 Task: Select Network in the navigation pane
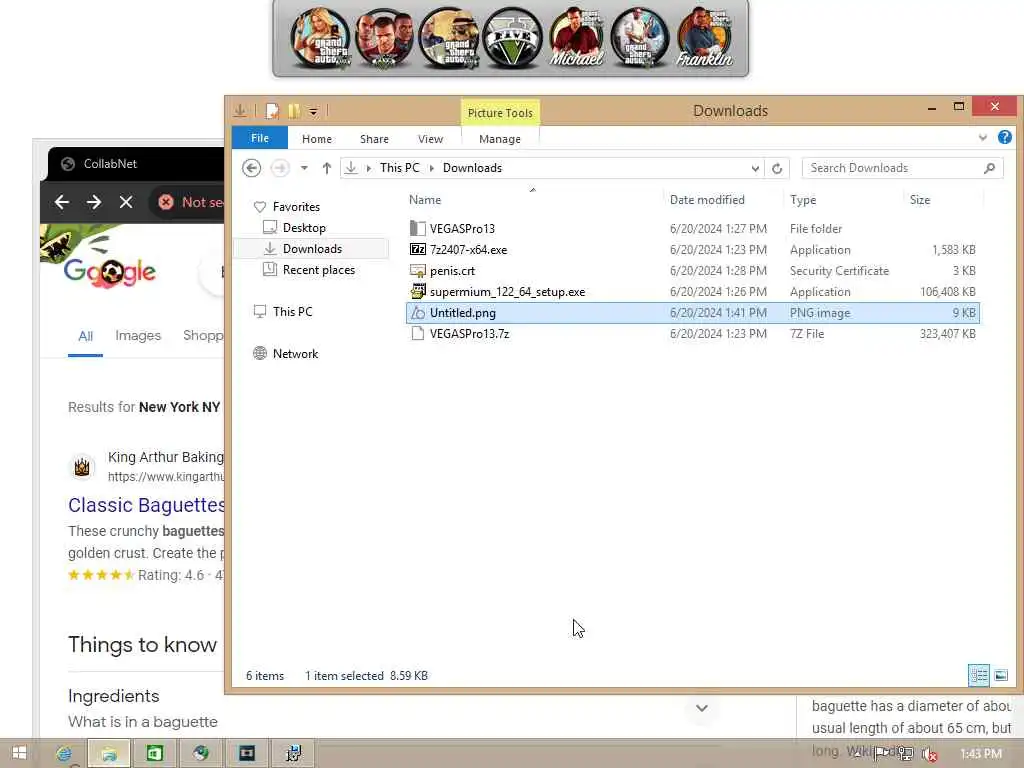point(295,353)
